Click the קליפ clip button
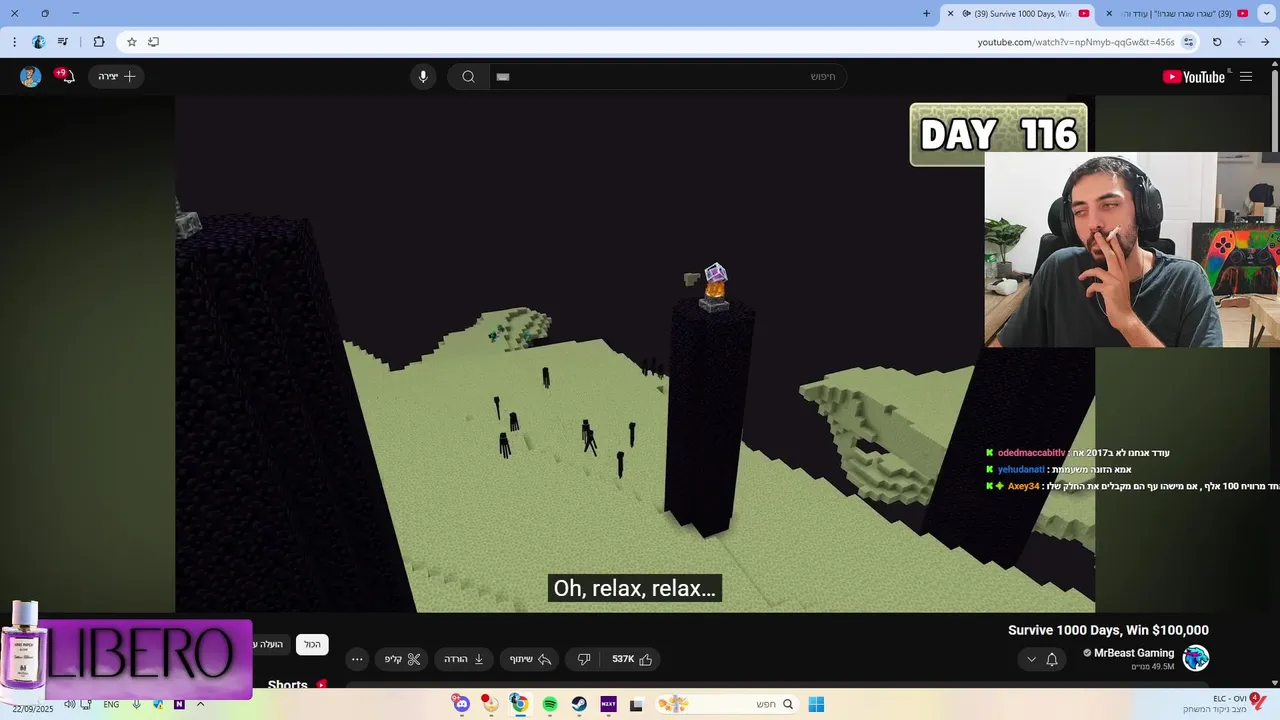The height and width of the screenshot is (720, 1280). 403,659
